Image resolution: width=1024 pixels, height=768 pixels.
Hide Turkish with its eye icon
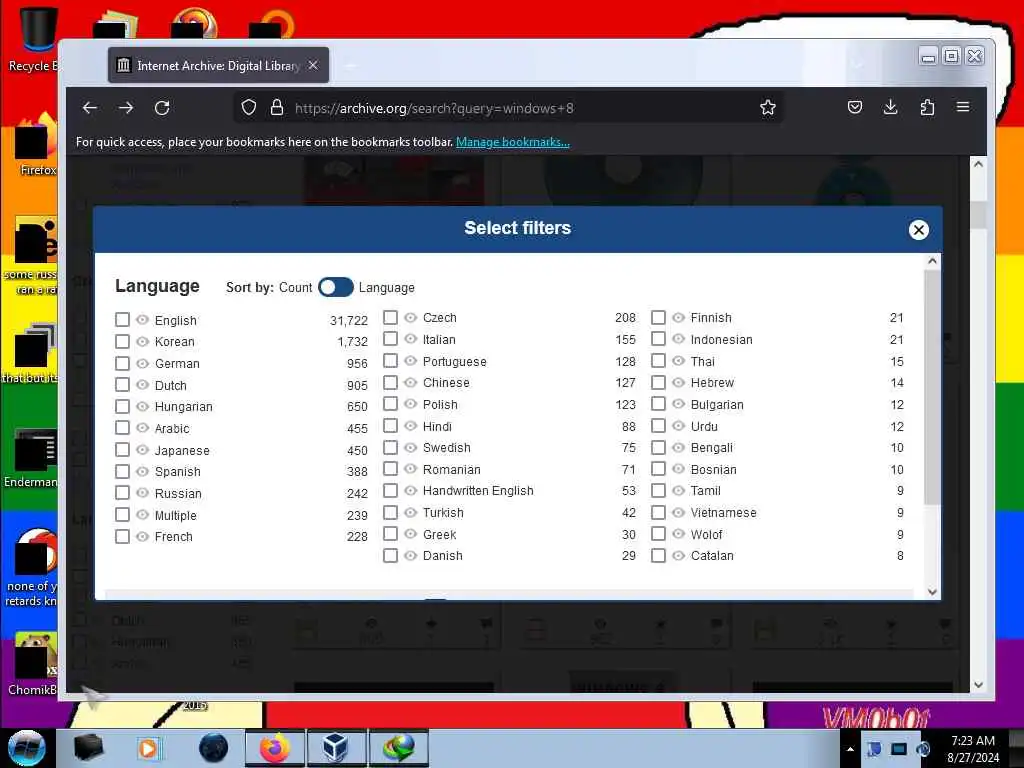[410, 513]
